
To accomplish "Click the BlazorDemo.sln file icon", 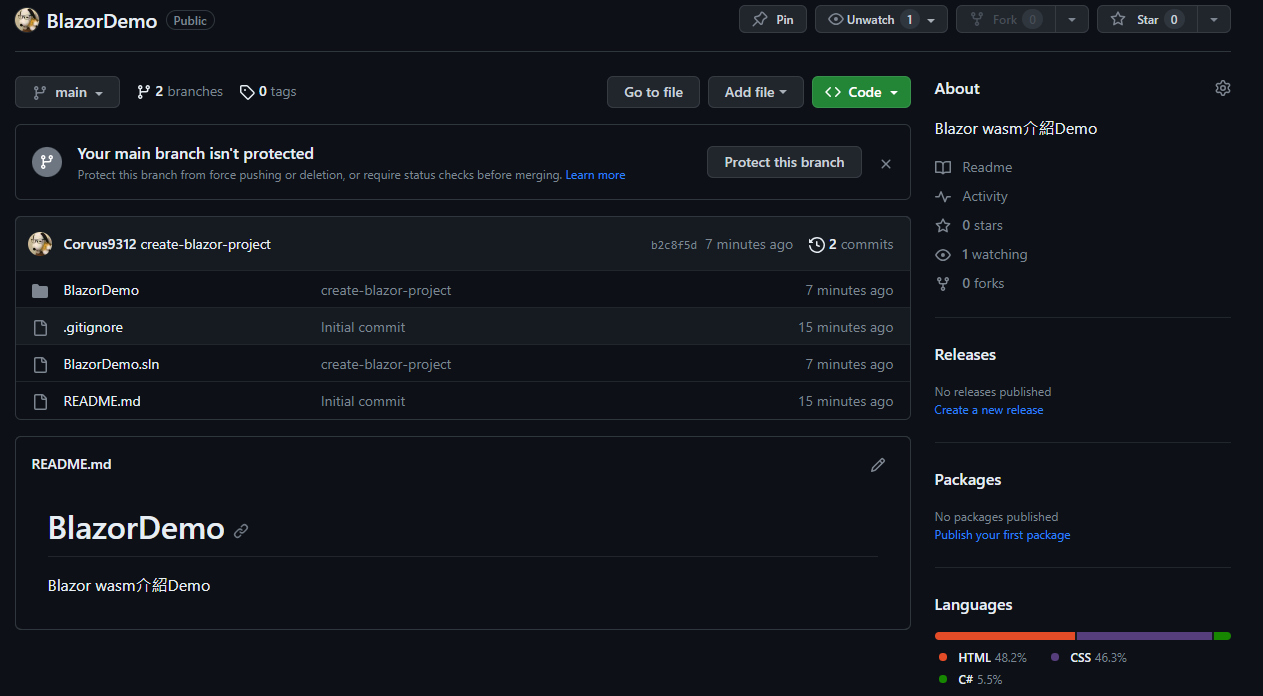I will pyautogui.click(x=40, y=365).
